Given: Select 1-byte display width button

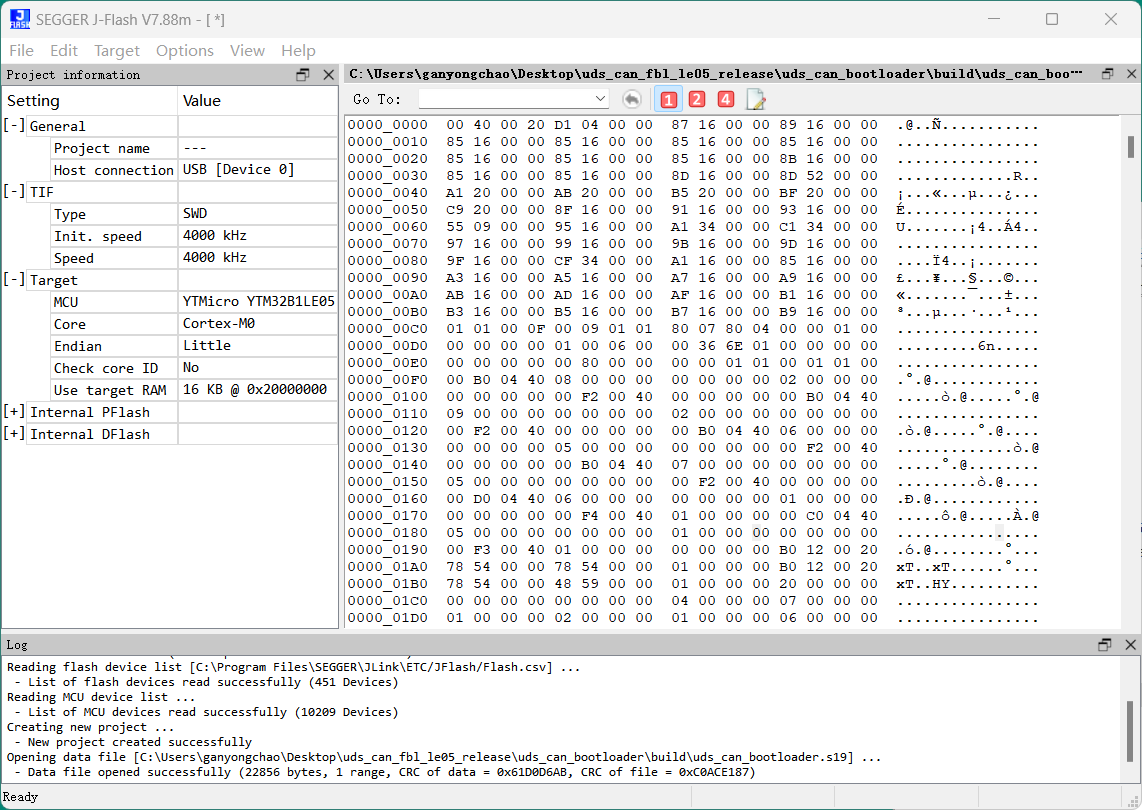Looking at the screenshot, I should (669, 99).
